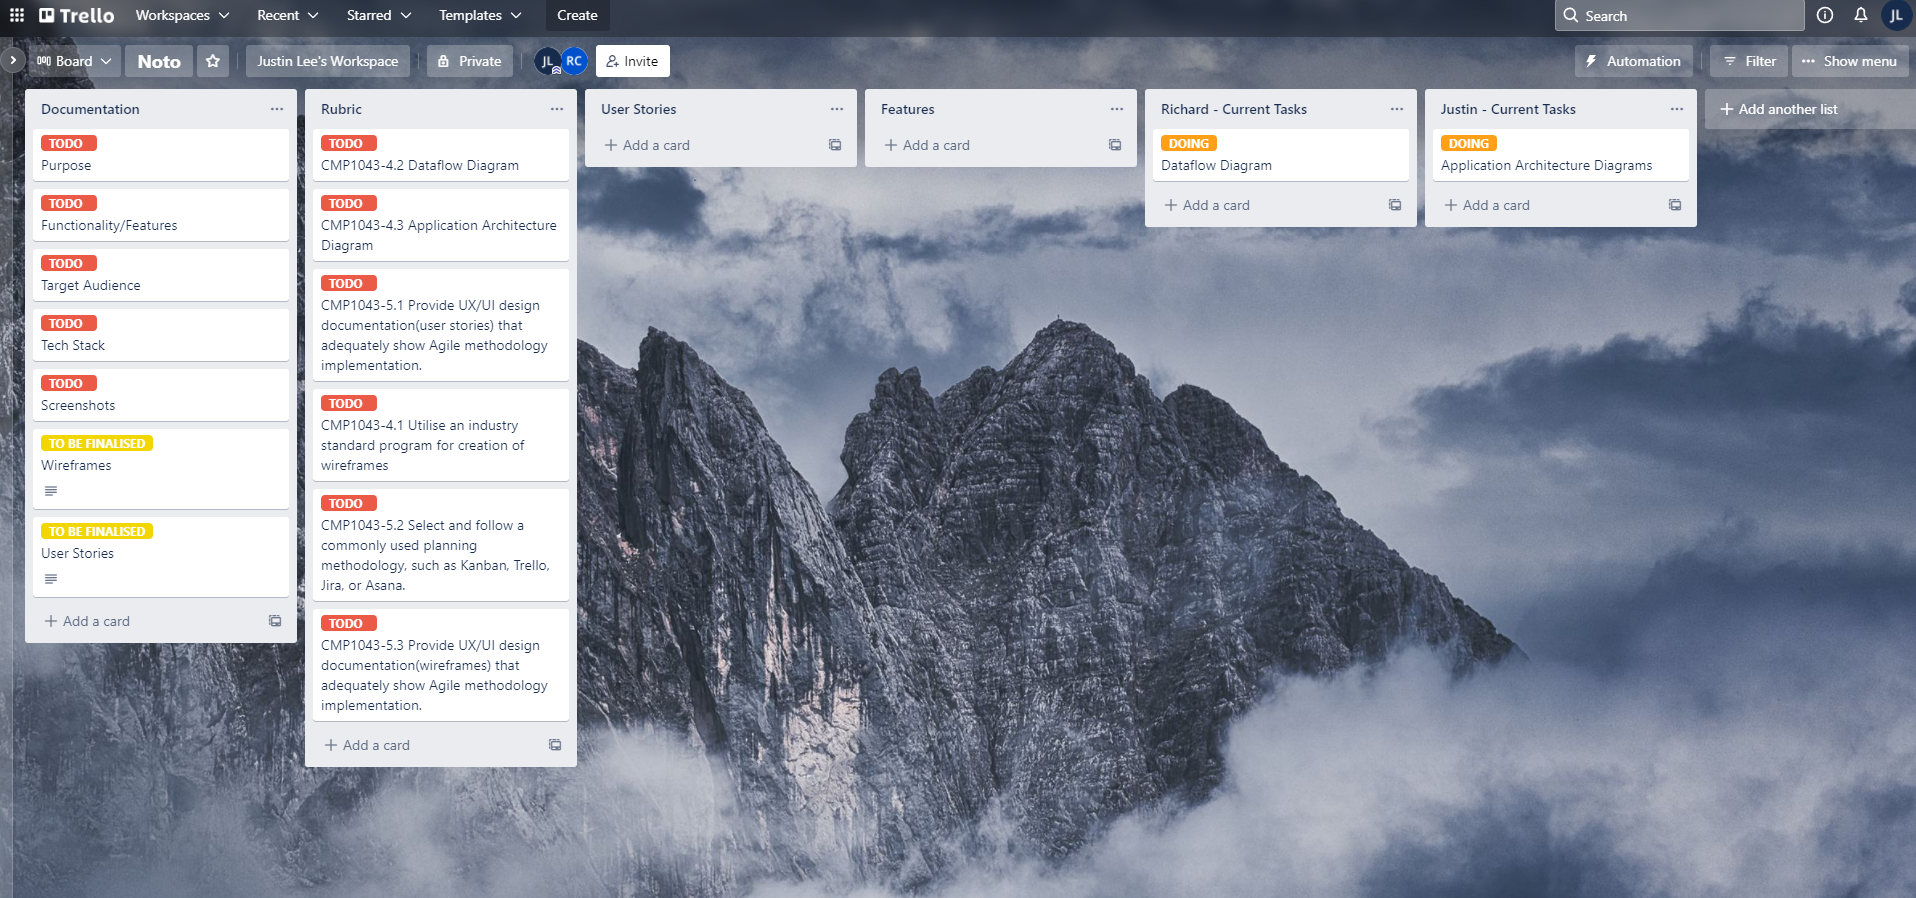Click Show menu
Viewport: 1916px width, 898px height.
pyautogui.click(x=1850, y=61)
